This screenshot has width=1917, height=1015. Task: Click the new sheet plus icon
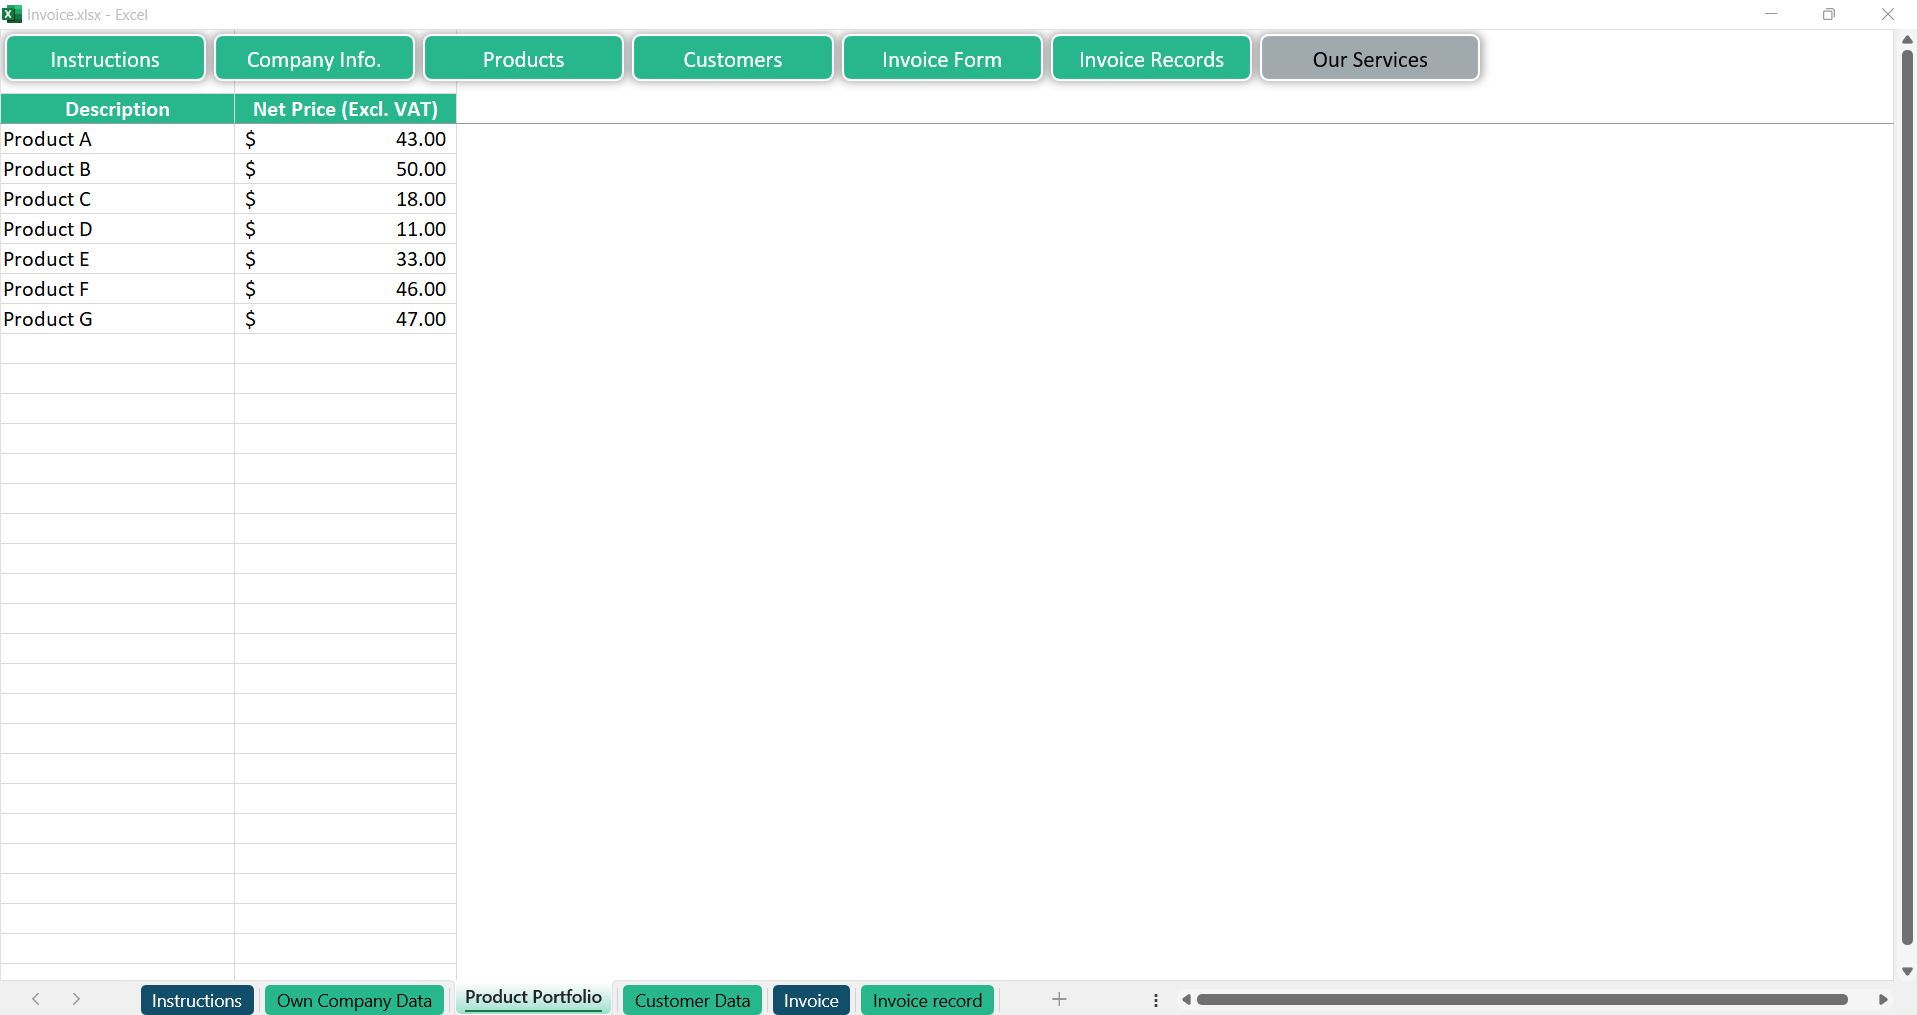coord(1059,999)
